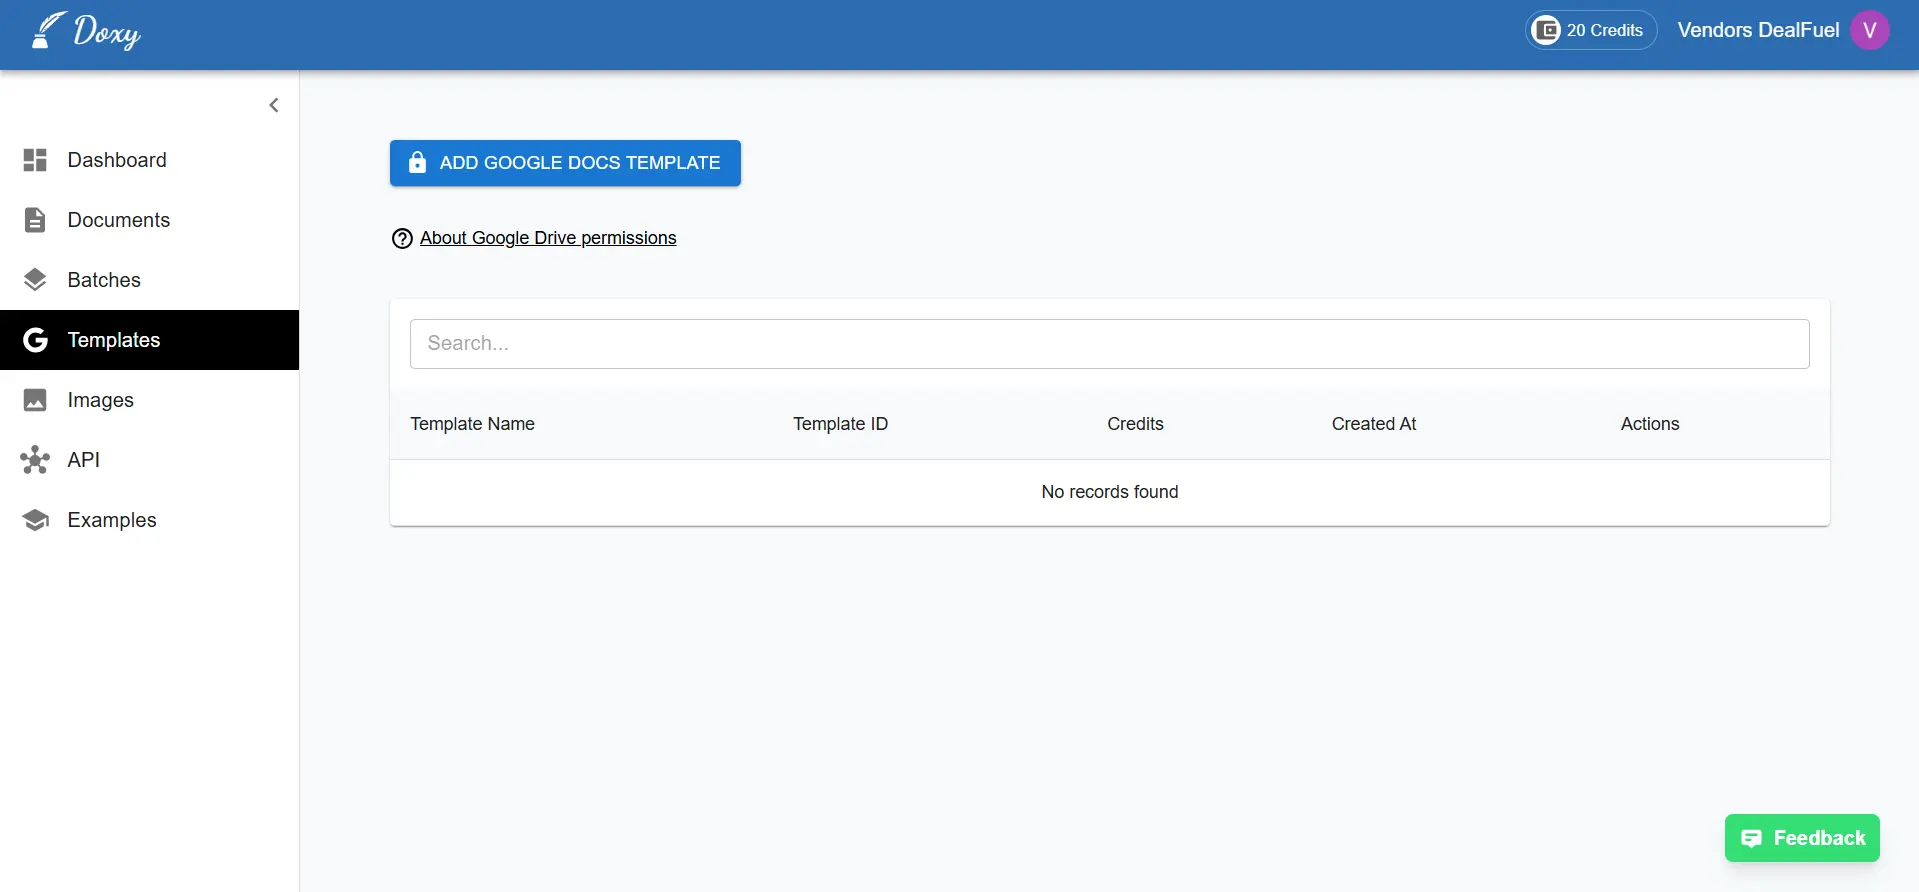Go to API page label
Image resolution: width=1919 pixels, height=892 pixels.
pyautogui.click(x=84, y=460)
